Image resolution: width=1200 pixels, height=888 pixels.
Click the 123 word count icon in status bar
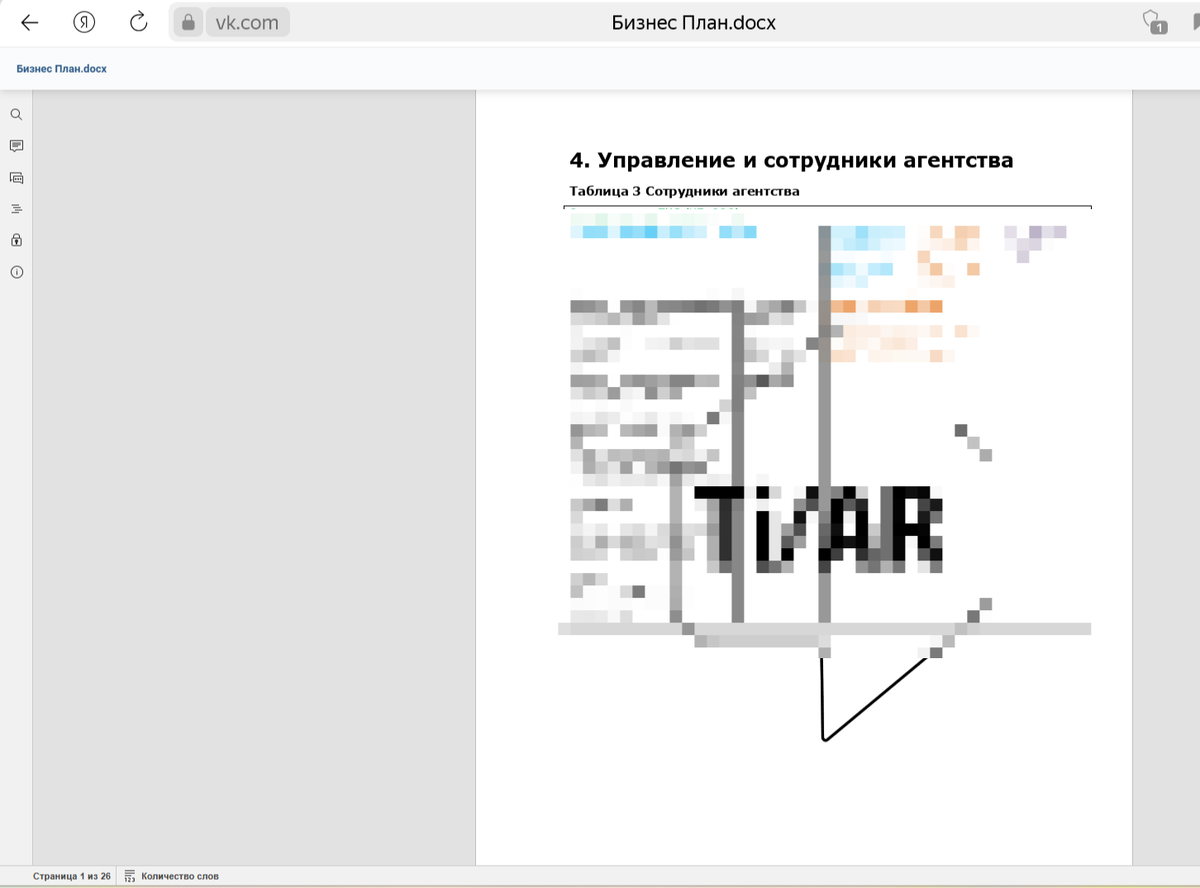[130, 875]
